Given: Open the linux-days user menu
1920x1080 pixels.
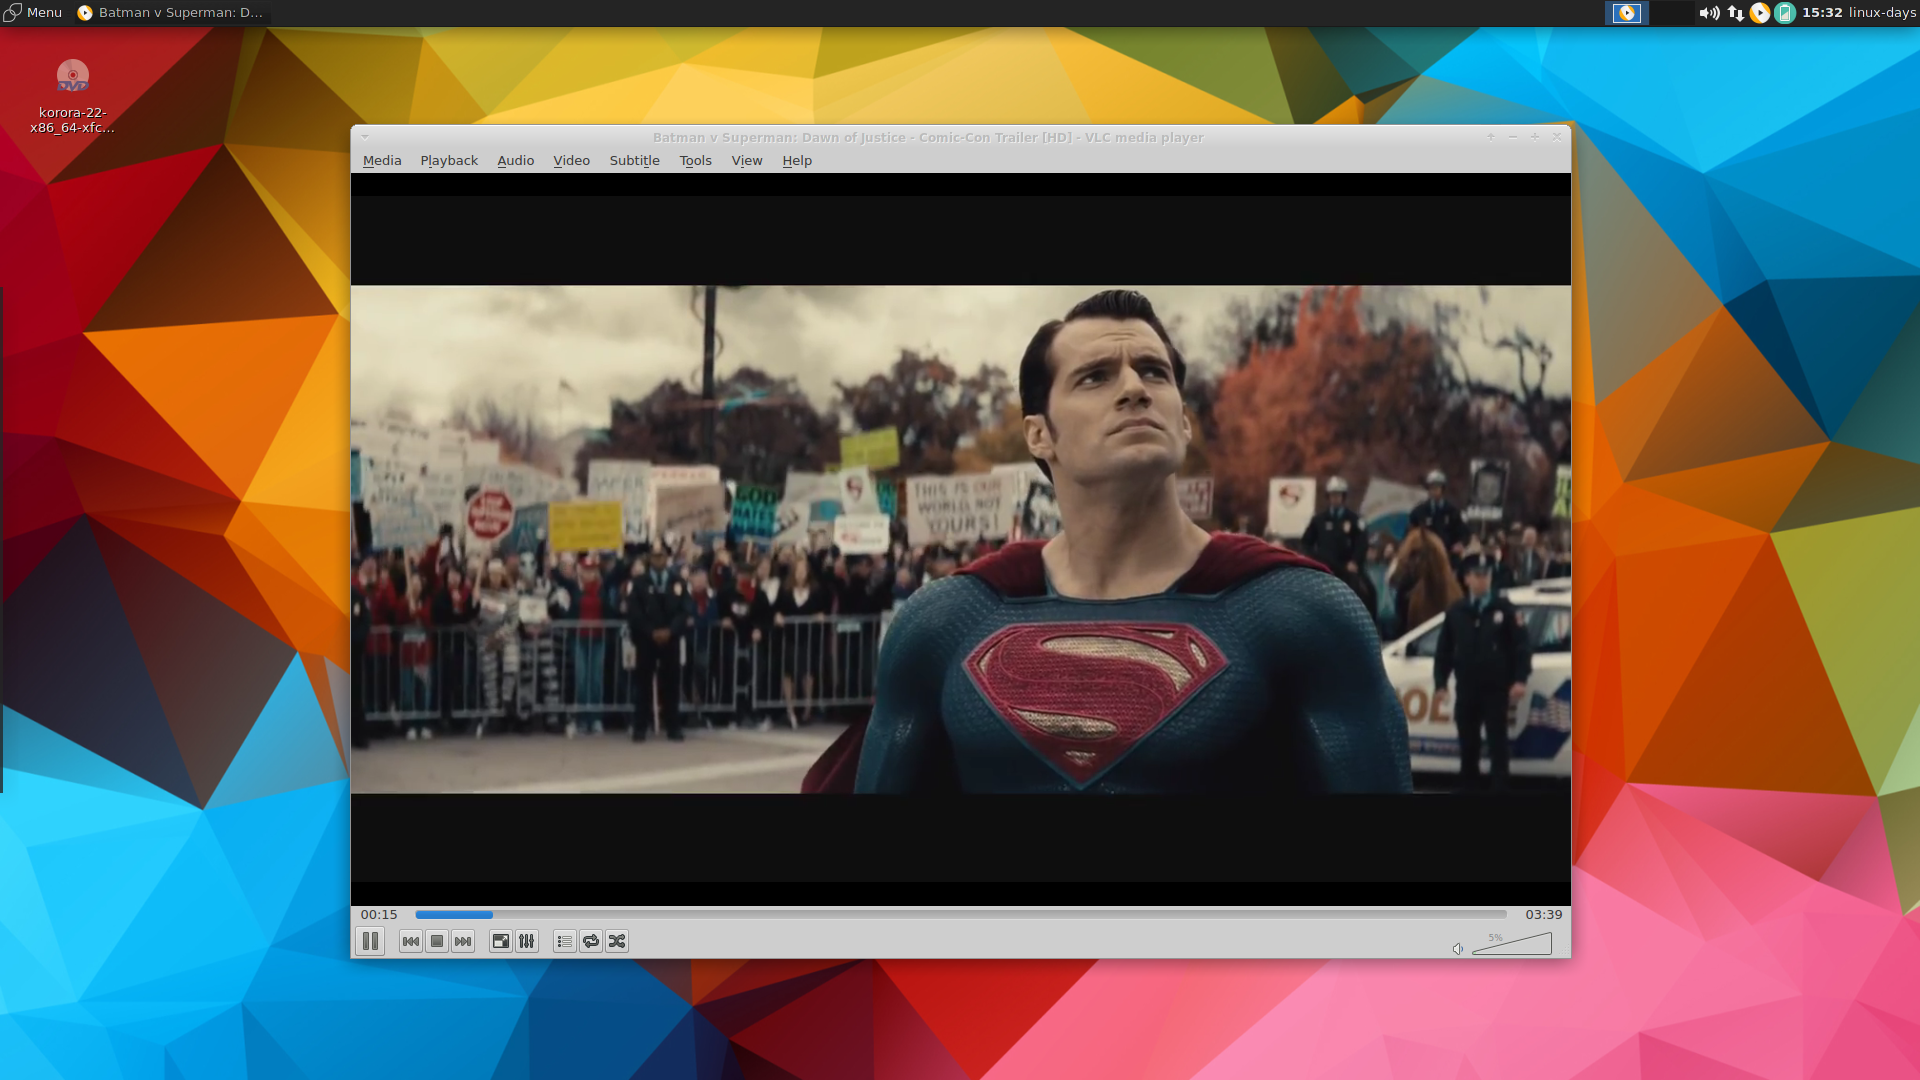Looking at the screenshot, I should pyautogui.click(x=1882, y=13).
